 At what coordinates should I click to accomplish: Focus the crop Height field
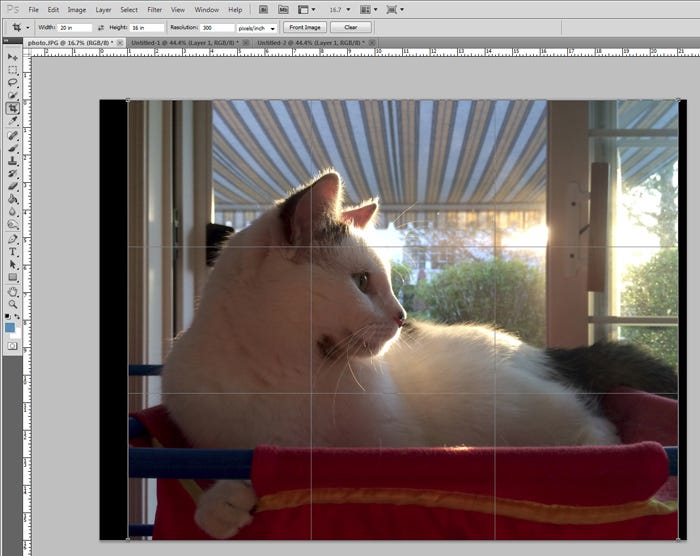click(147, 28)
